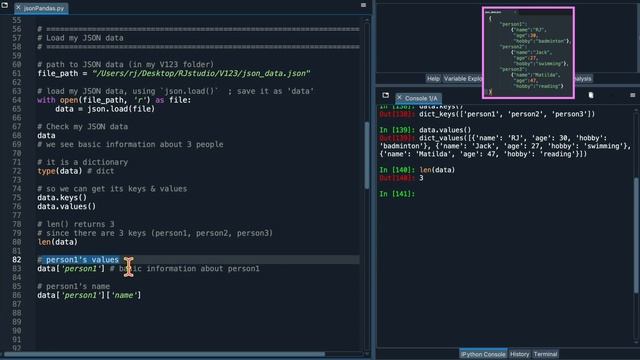The width and height of the screenshot is (640, 360).
Task: Click the data['person1']['name'] line
Action: click(x=89, y=295)
